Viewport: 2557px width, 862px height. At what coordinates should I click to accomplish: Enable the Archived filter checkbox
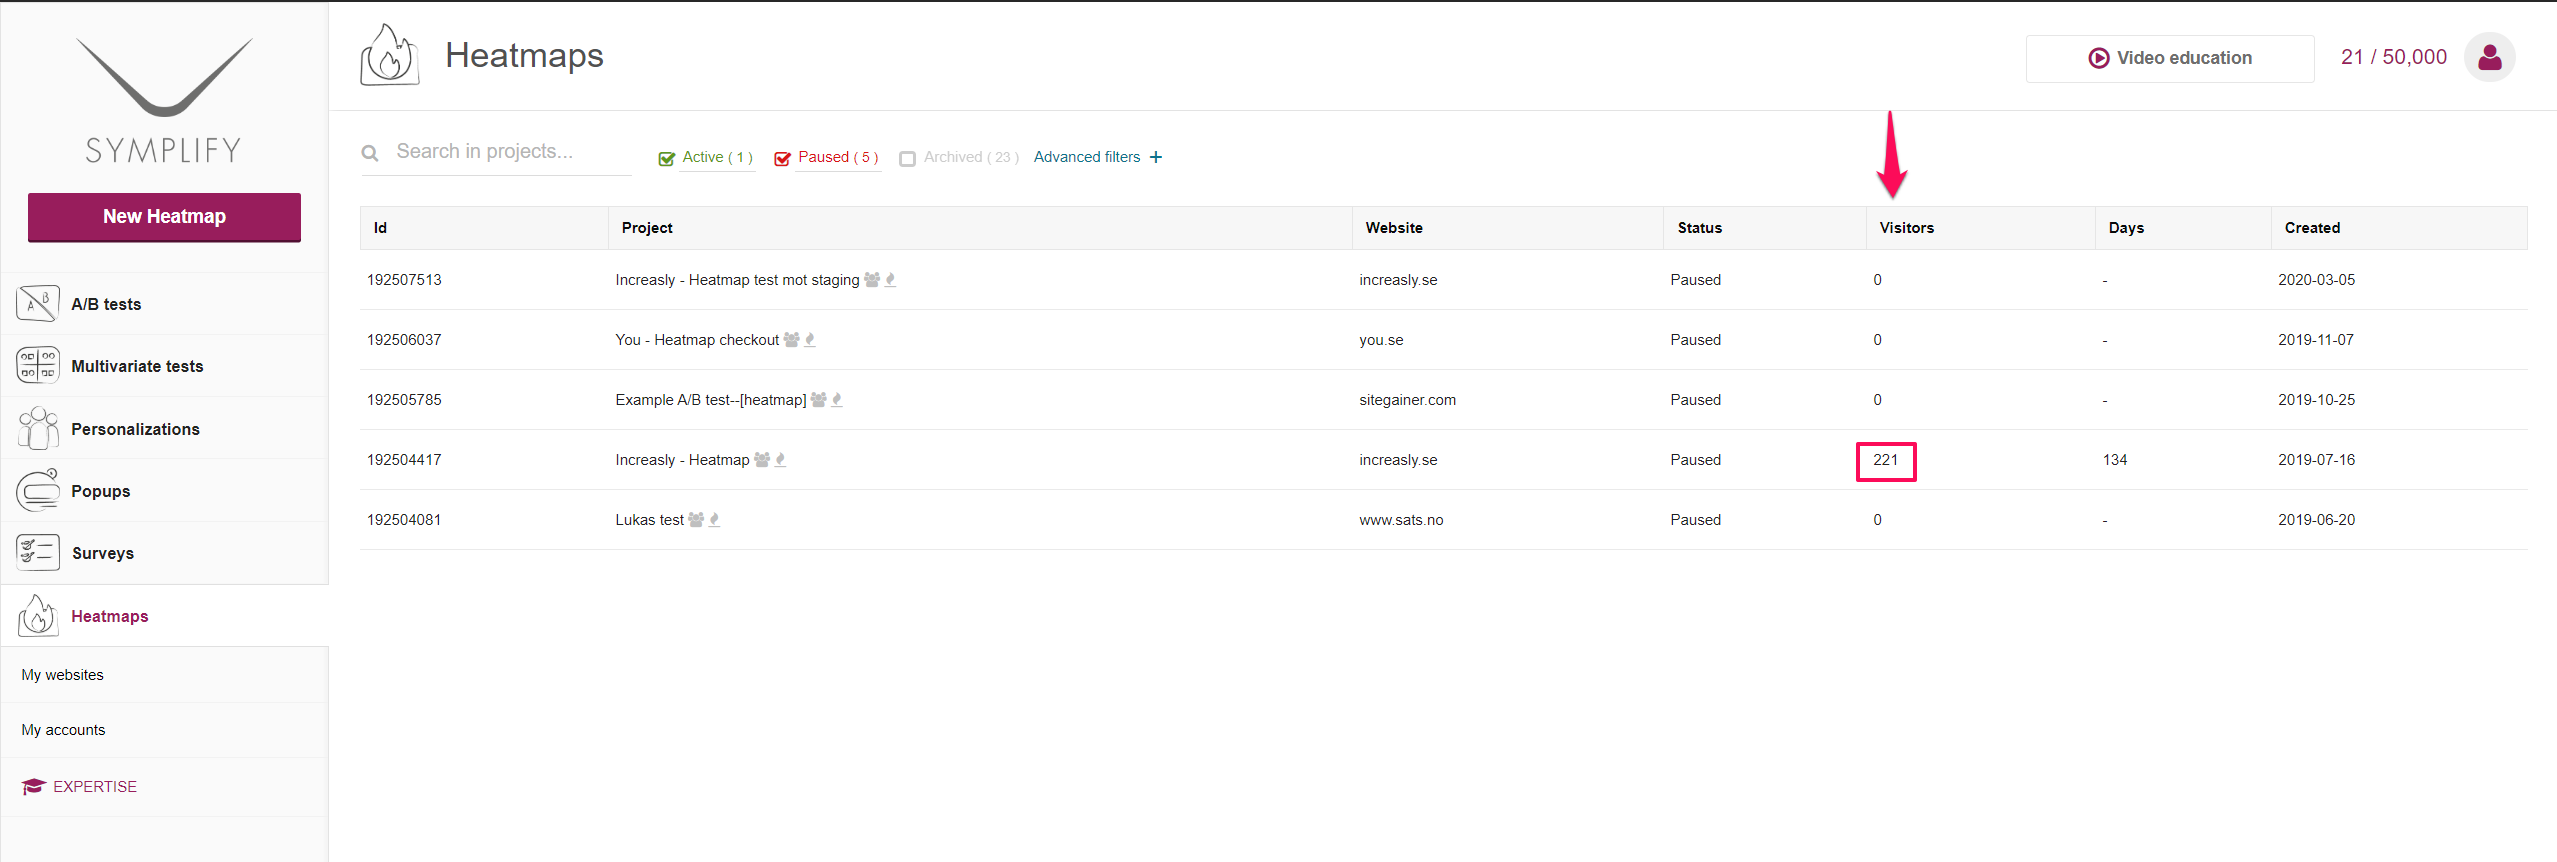click(x=908, y=158)
